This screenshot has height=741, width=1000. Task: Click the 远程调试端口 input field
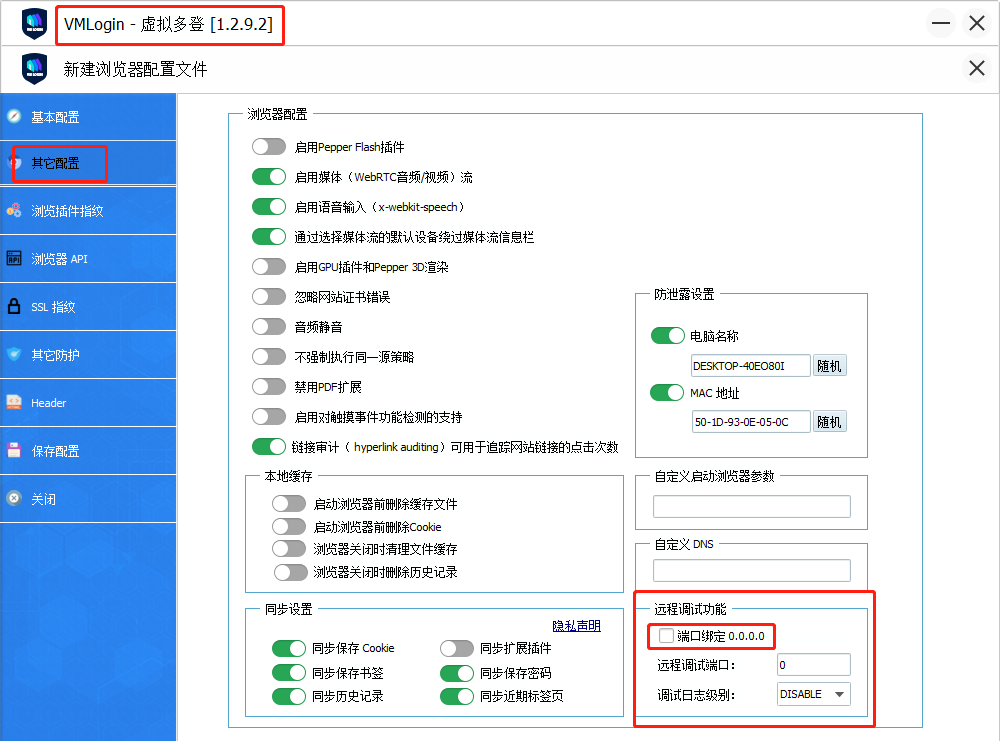[813, 665]
